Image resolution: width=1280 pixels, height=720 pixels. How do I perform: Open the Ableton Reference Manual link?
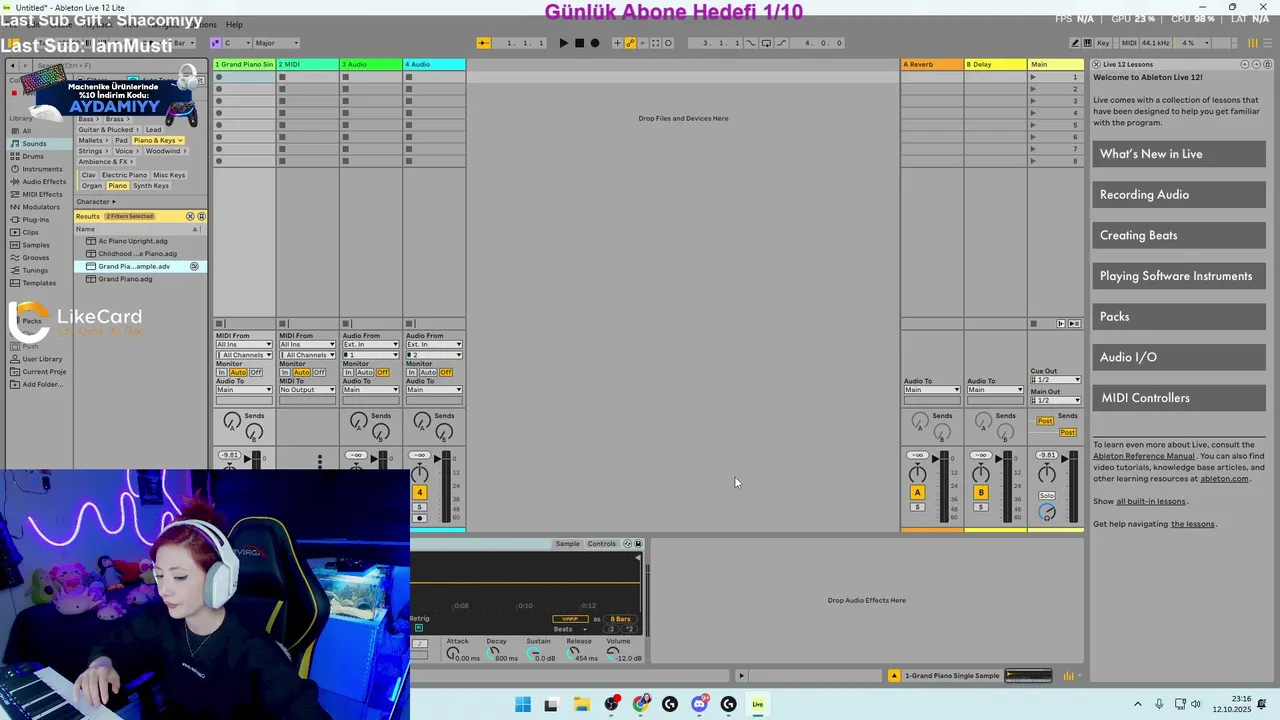coord(1143,456)
